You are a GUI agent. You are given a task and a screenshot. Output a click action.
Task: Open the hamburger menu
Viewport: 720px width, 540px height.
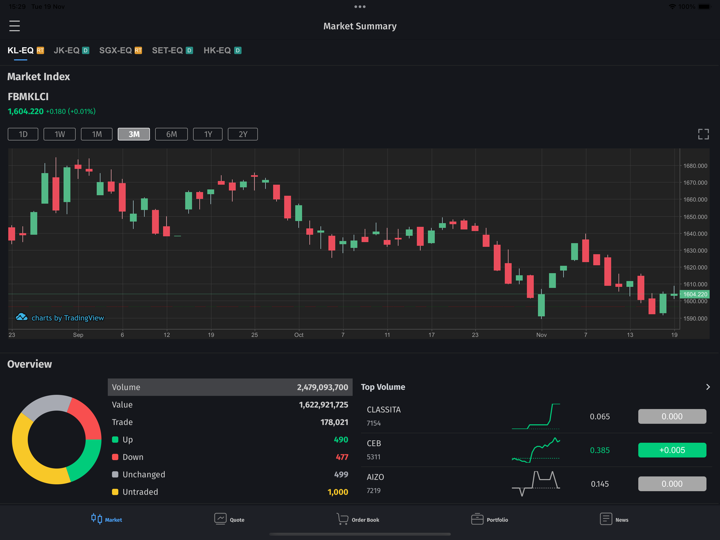(x=14, y=26)
